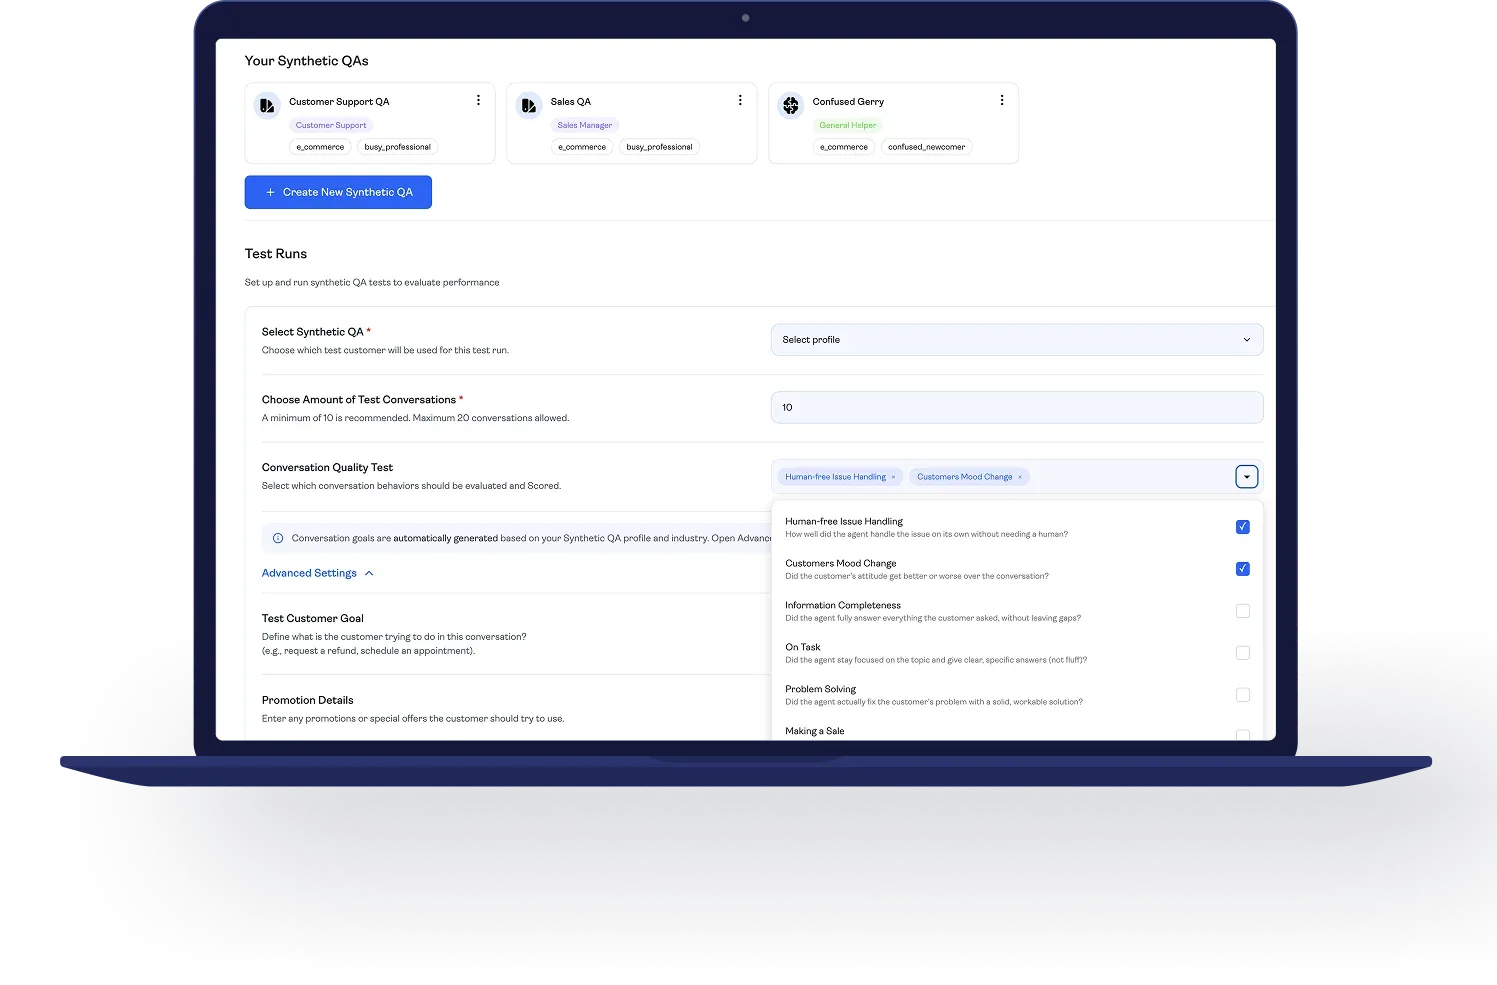Image resolution: width=1497 pixels, height=985 pixels.
Task: Click the Sales QA avatar icon
Action: 529,105
